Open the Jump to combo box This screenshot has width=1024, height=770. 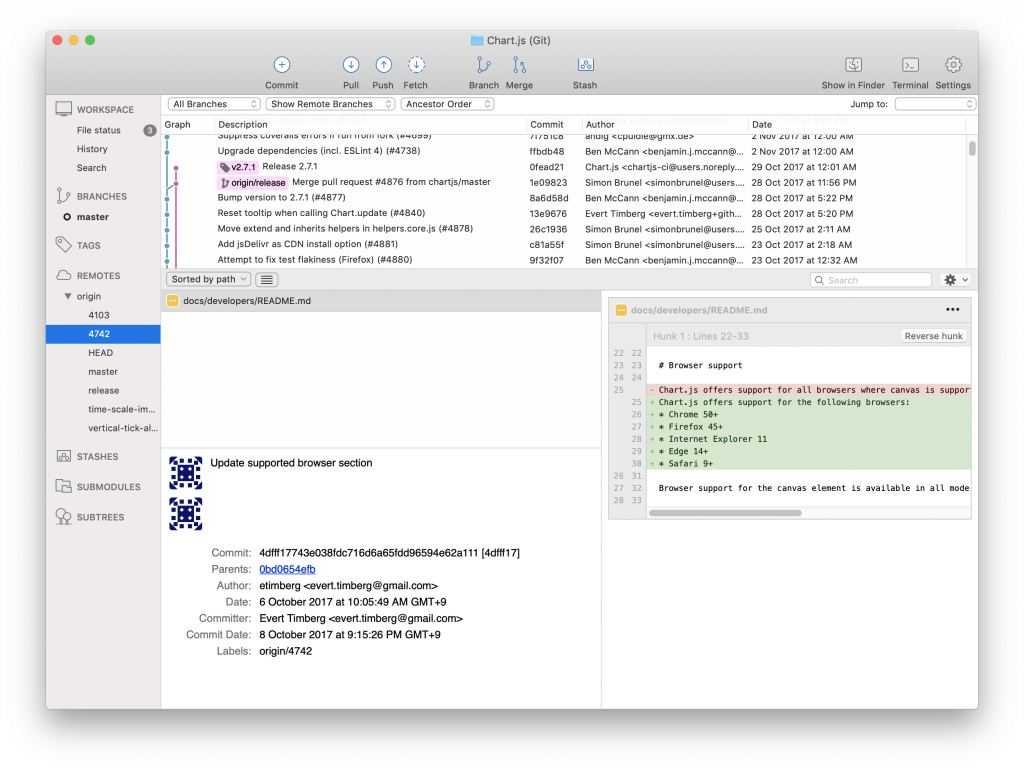point(935,104)
